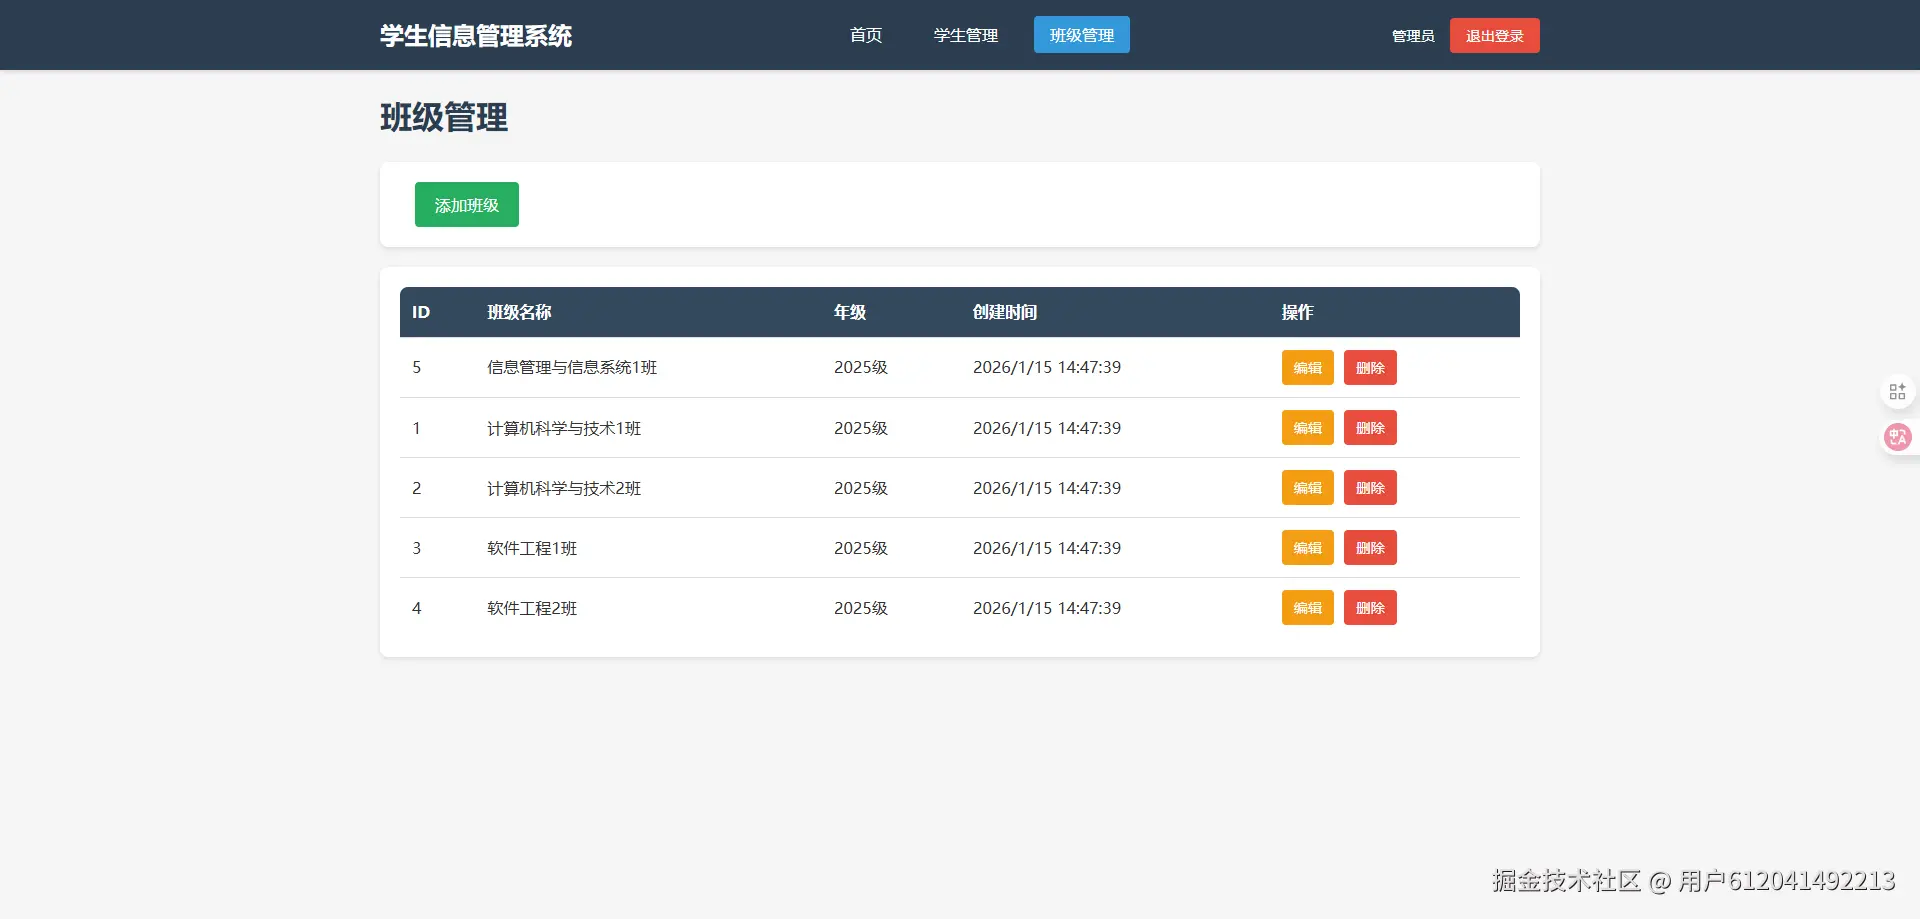The height and width of the screenshot is (919, 1920).
Task: Click the 年级 column header
Action: tap(850, 312)
